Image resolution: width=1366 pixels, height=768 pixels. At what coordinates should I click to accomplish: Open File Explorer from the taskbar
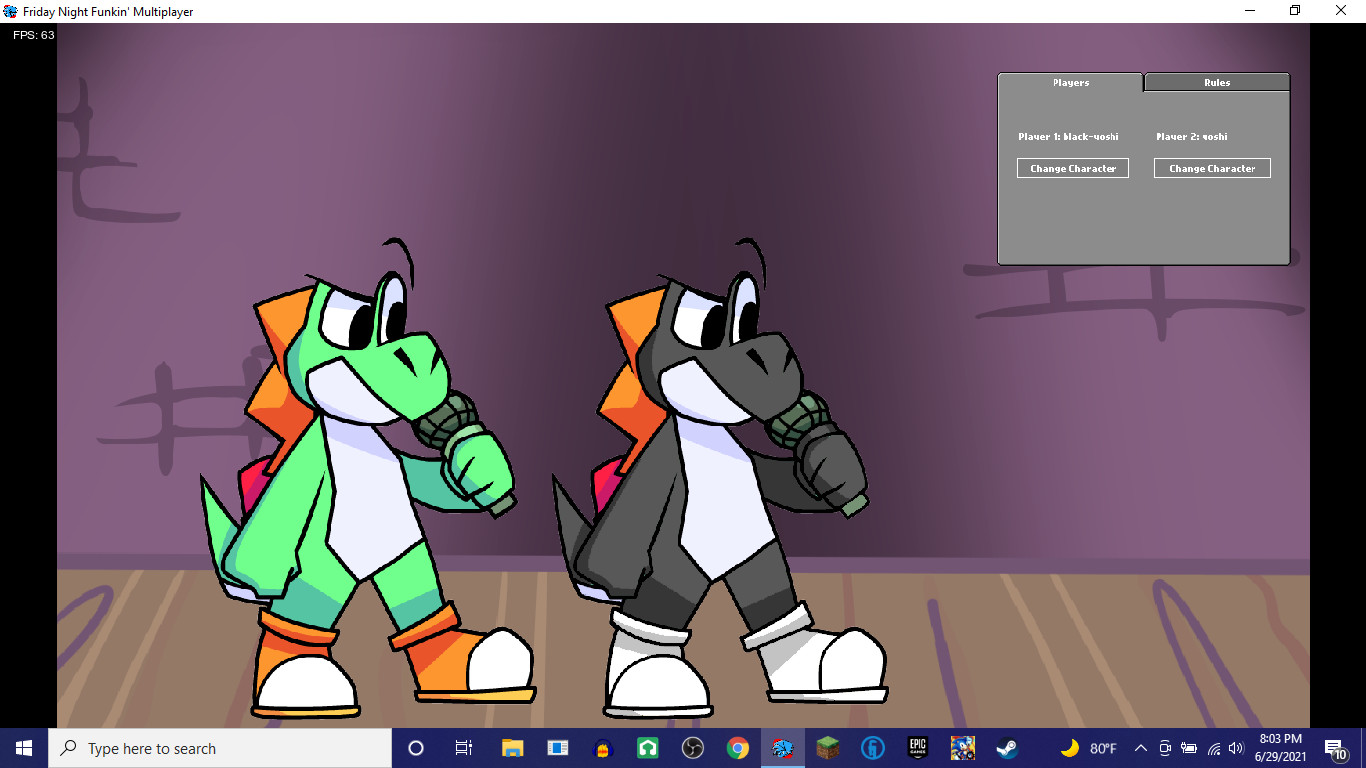click(512, 748)
